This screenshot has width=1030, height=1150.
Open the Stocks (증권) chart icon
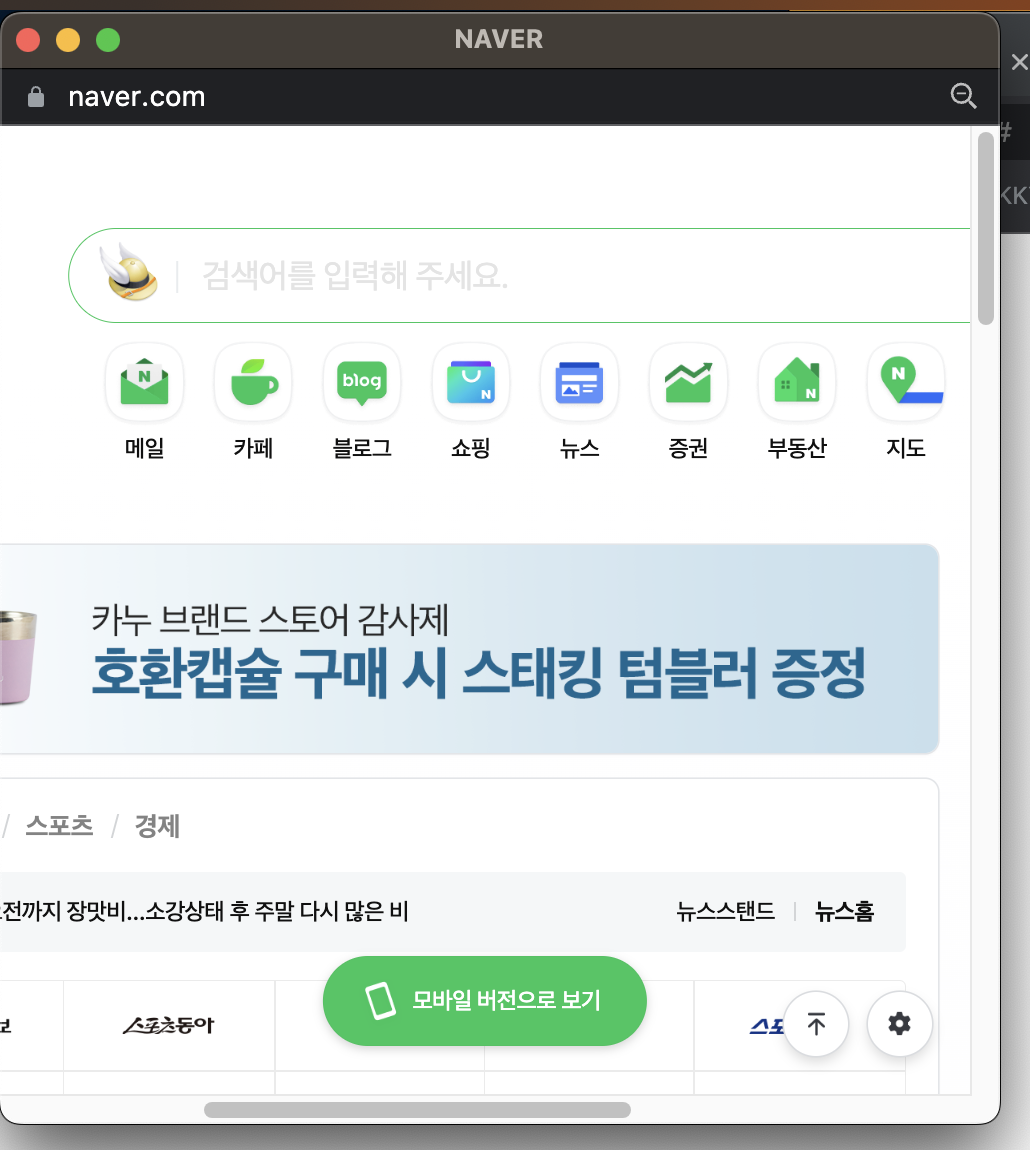(x=688, y=382)
